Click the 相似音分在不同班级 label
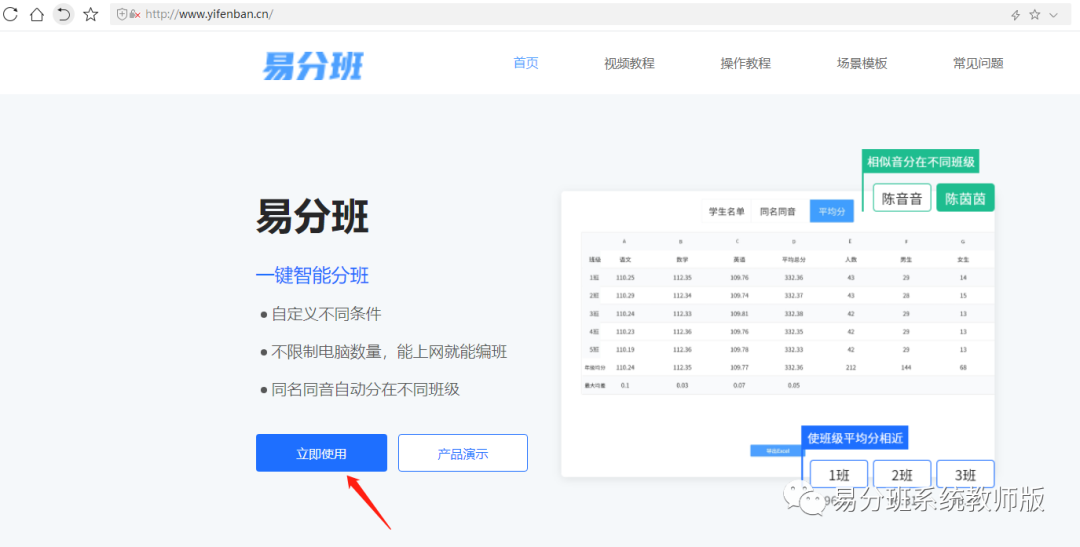1080x547 pixels. (921, 162)
